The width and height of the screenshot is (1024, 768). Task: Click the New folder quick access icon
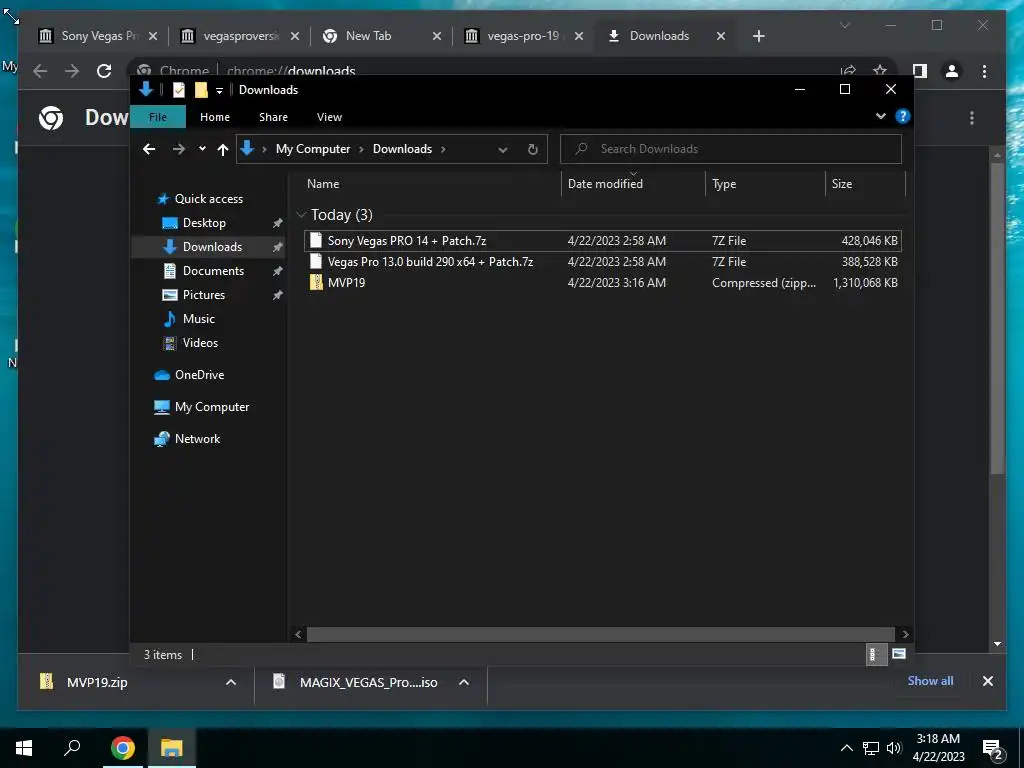[201, 89]
